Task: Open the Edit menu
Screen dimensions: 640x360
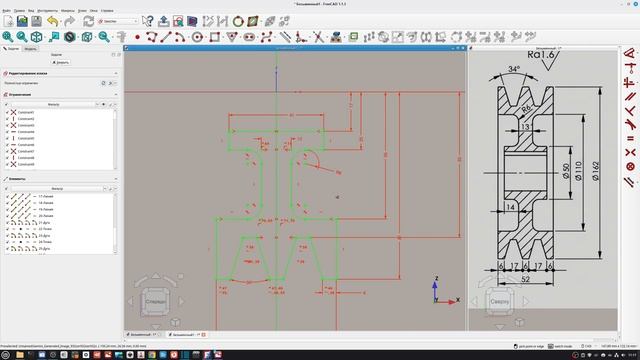Action: [x=19, y=11]
